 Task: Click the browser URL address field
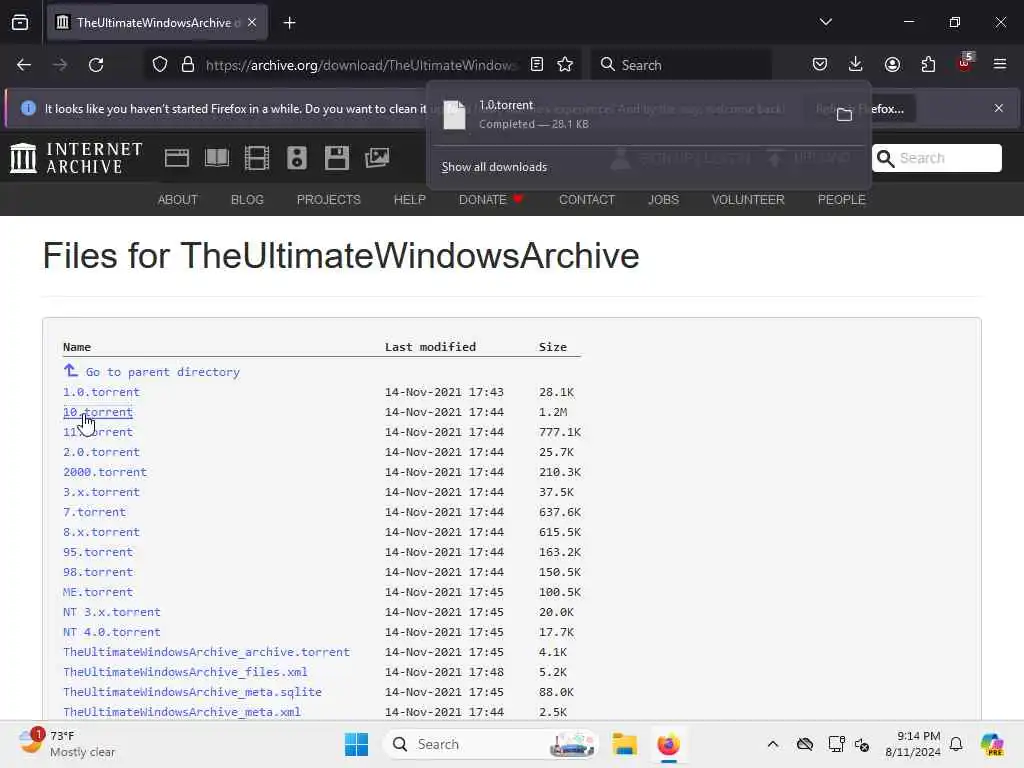pos(360,65)
